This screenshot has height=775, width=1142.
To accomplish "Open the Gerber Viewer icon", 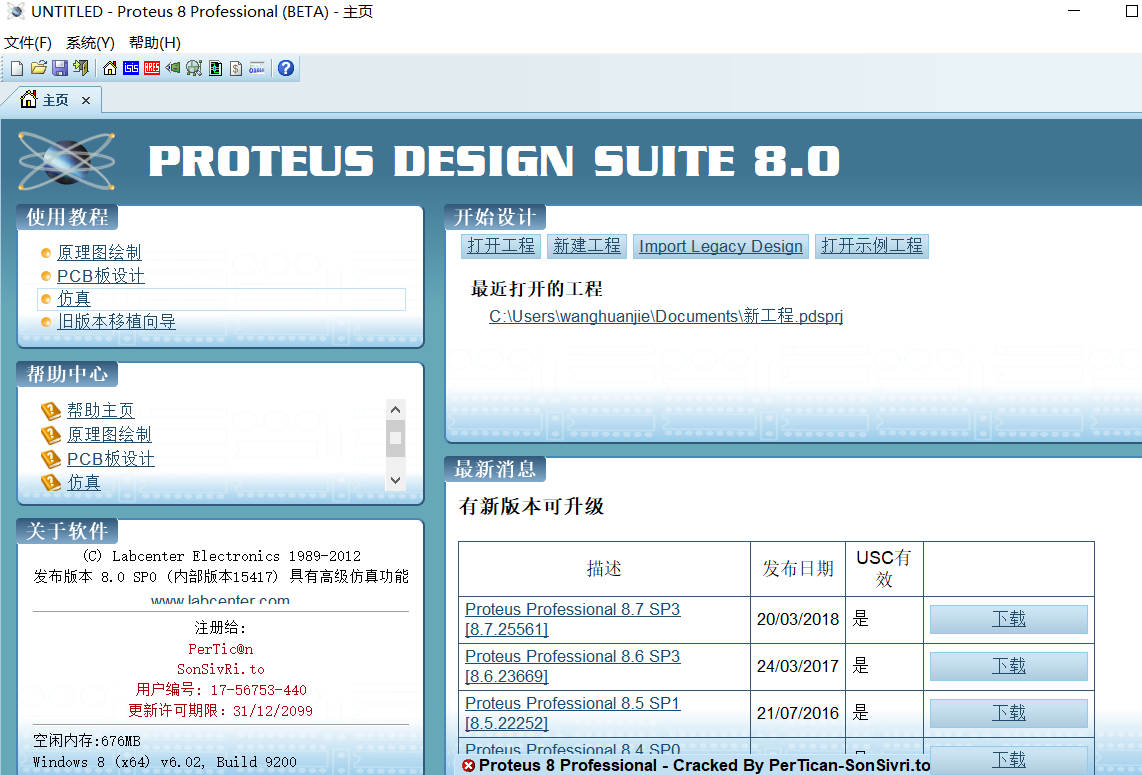I will (194, 68).
